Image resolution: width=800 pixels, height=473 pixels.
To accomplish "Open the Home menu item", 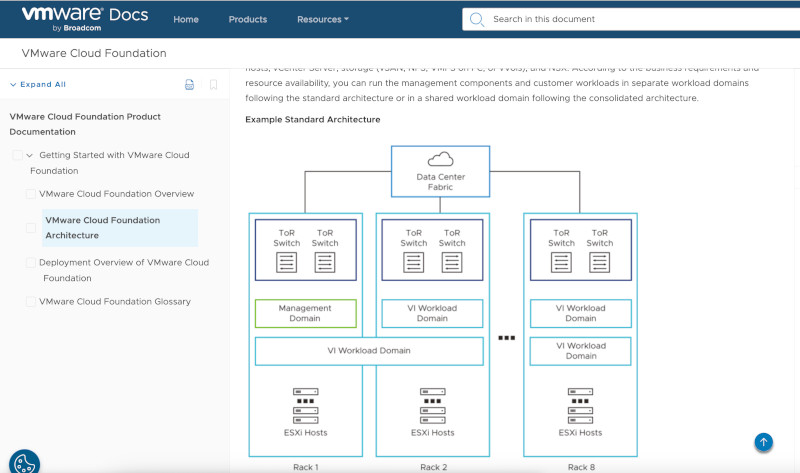I will (186, 19).
